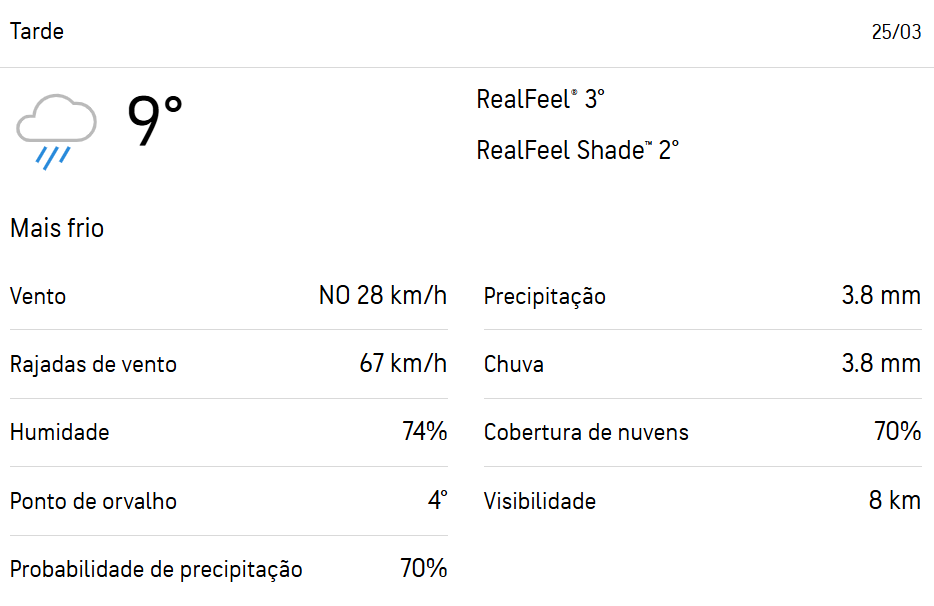Image resolution: width=934 pixels, height=606 pixels.
Task: Click the rain cloud weather icon
Action: click(x=56, y=131)
